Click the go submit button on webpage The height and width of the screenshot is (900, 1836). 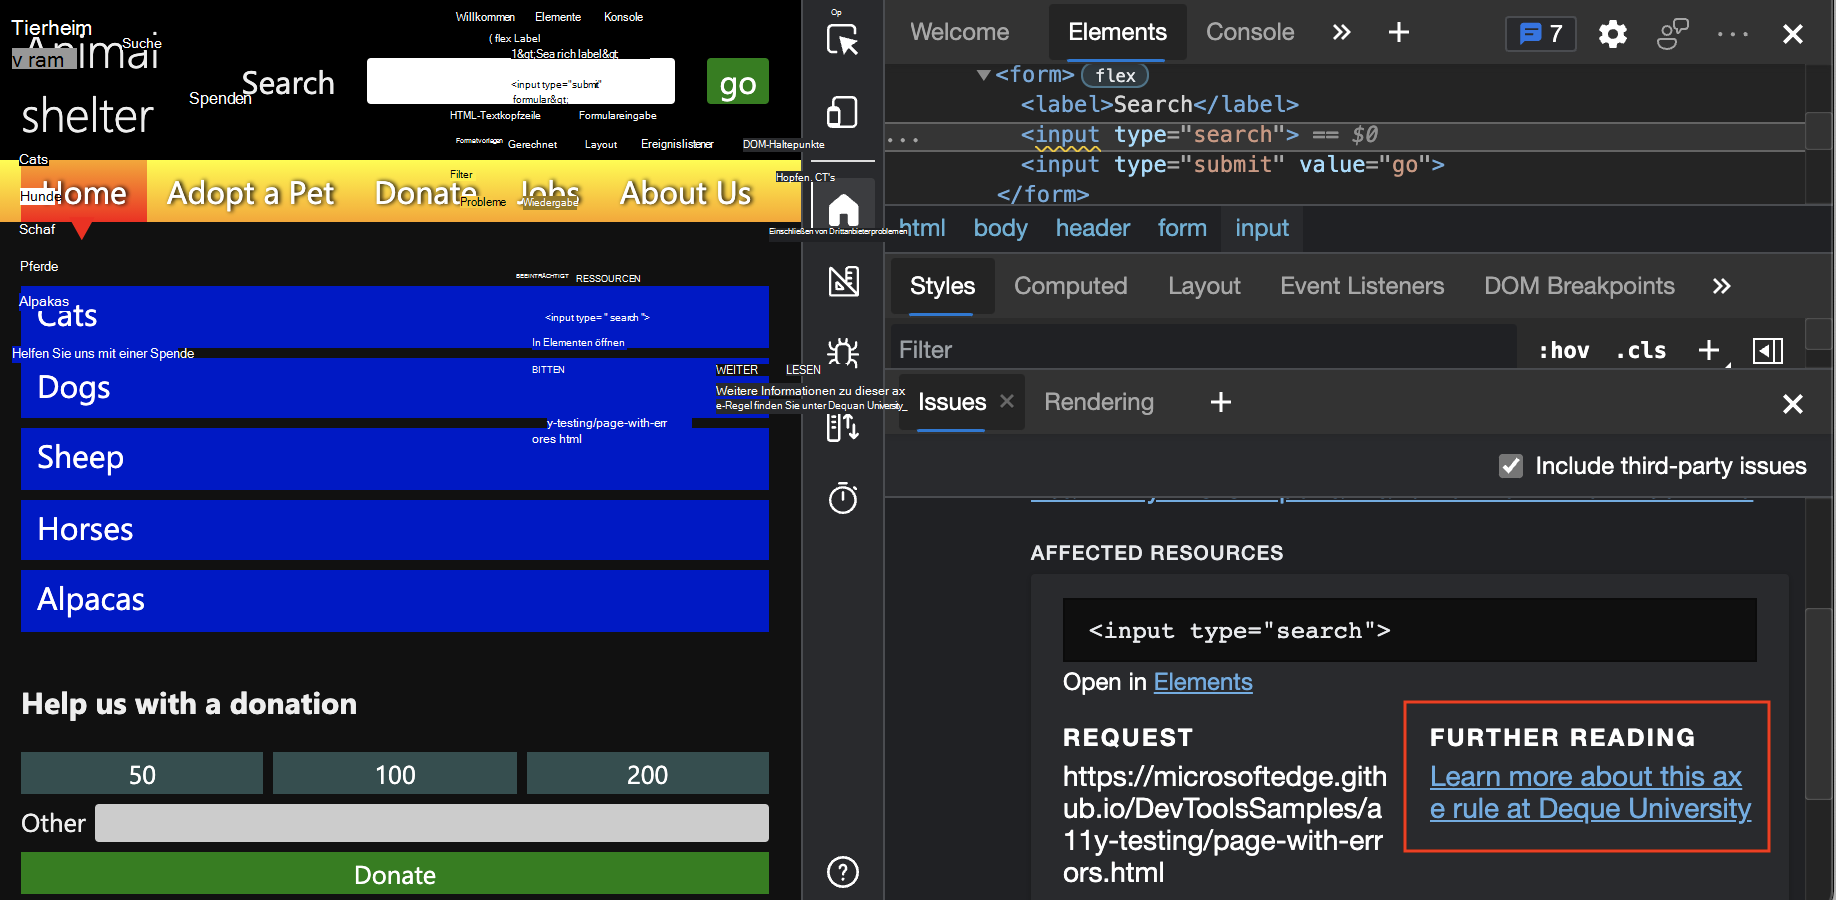(738, 81)
